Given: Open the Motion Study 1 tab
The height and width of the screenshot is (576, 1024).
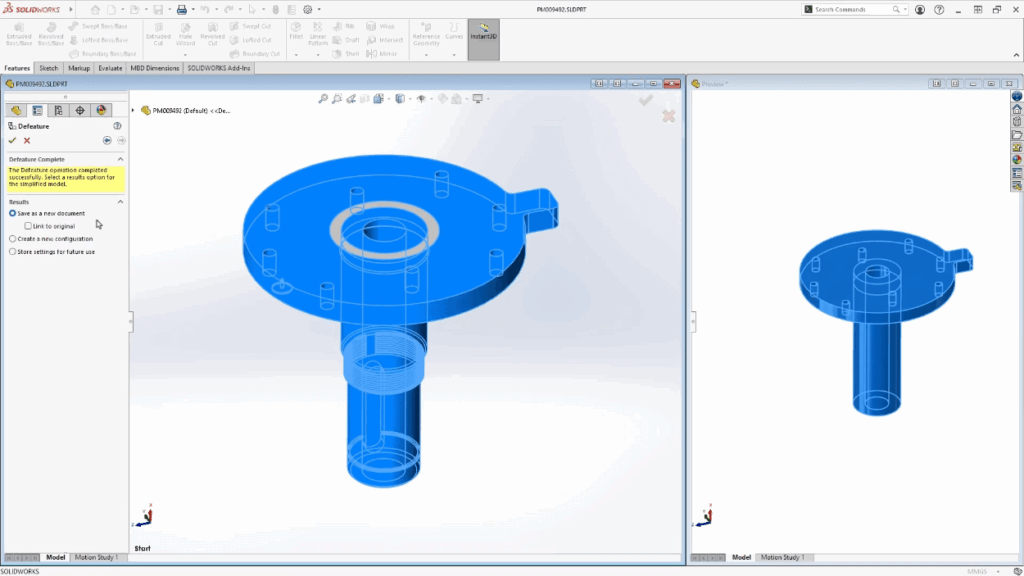Looking at the screenshot, I should 97,557.
